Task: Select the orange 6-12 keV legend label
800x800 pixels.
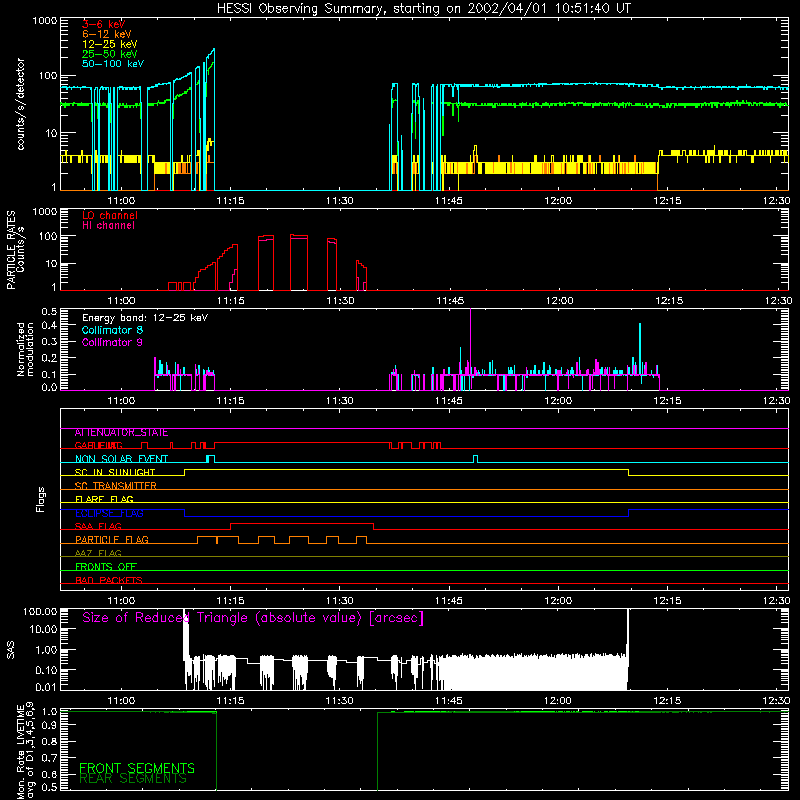Action: [x=107, y=34]
